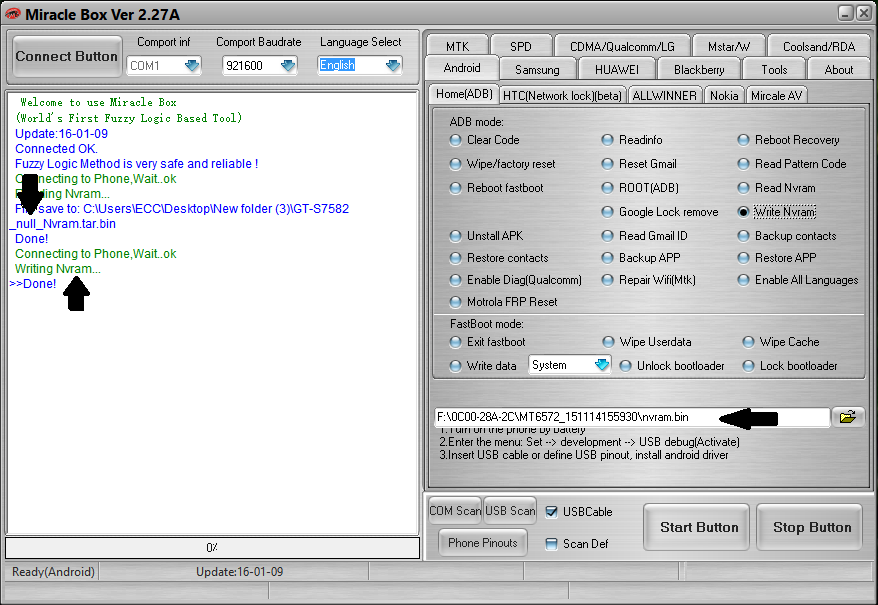This screenshot has width=878, height=605.
Task: Select Repair Wifi(Mtk) option
Action: click(607, 280)
